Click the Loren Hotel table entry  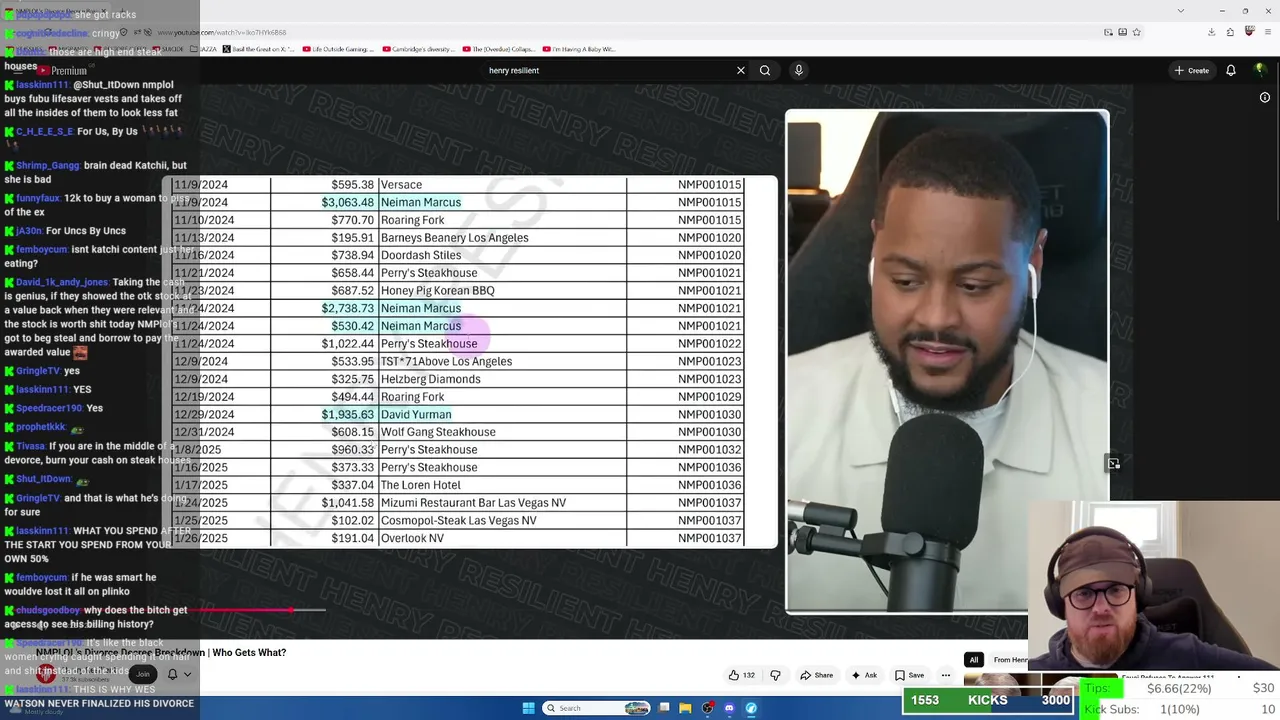pyautogui.click(x=420, y=485)
